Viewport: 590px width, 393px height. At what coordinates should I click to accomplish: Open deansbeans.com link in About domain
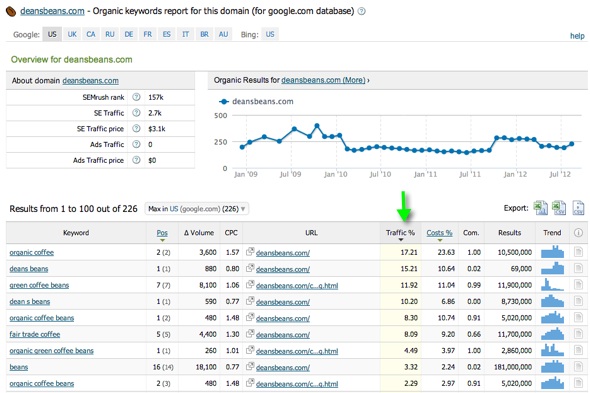pos(90,81)
